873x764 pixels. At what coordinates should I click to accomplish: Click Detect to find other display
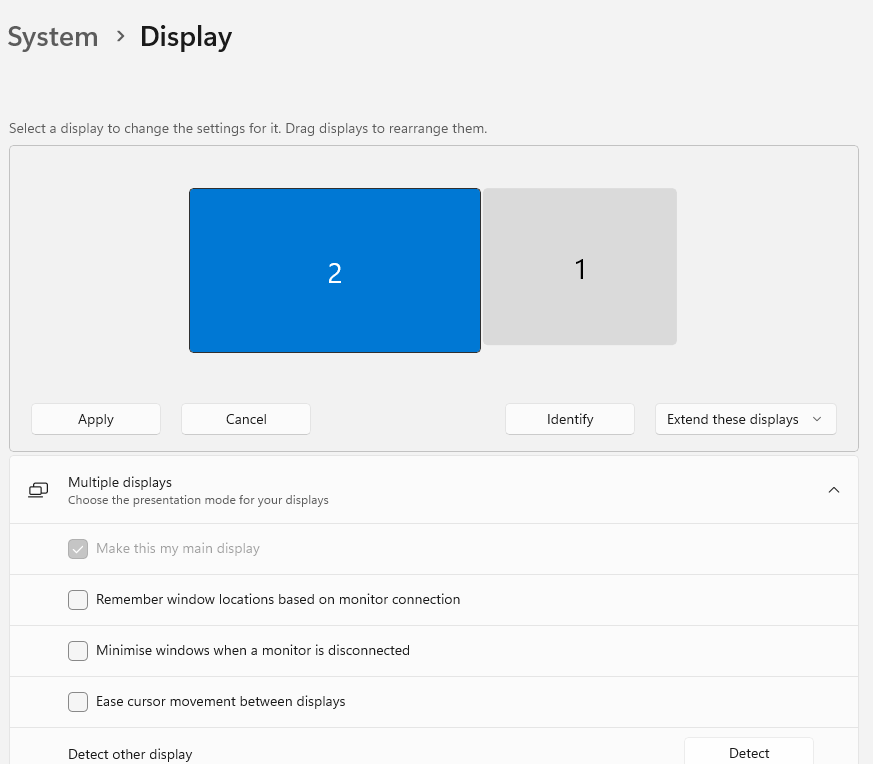click(x=748, y=752)
